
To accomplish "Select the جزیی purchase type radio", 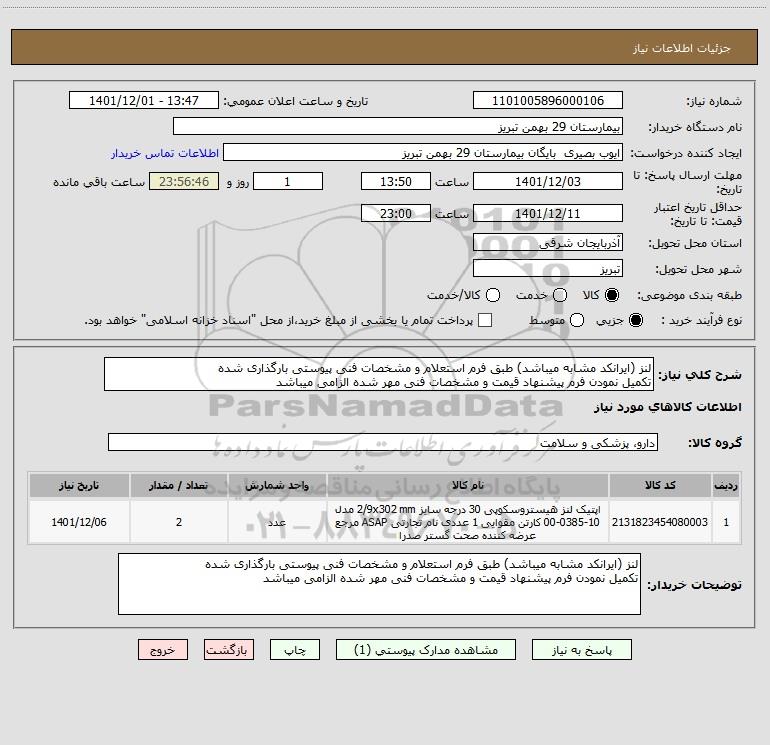I will pyautogui.click(x=636, y=320).
